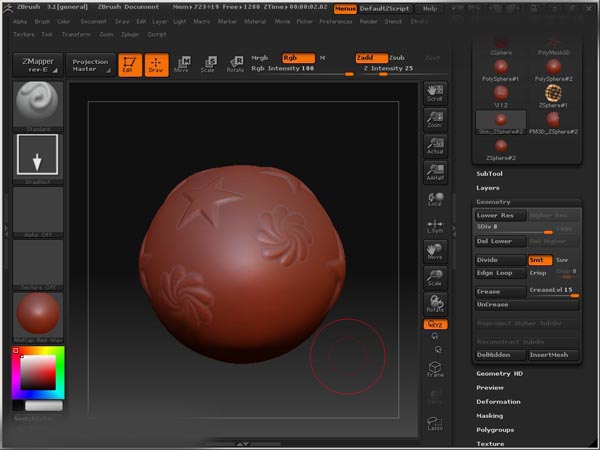Viewport: 600px width, 450px height.
Task: Activate Edit mode button in top shelf
Action: (127, 65)
